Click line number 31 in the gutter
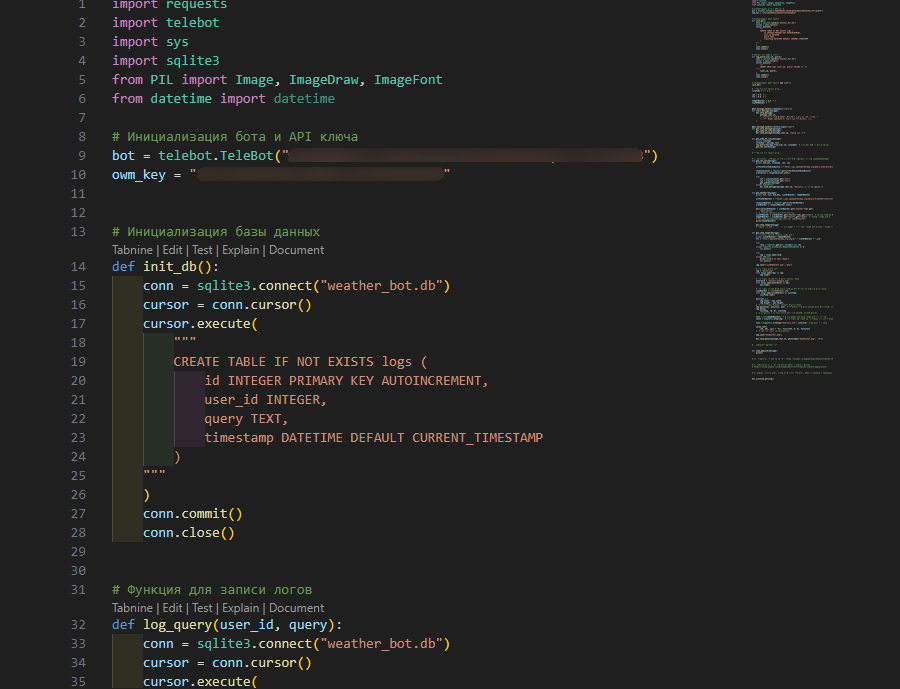Viewport: 900px width, 689px height. pos(78,589)
